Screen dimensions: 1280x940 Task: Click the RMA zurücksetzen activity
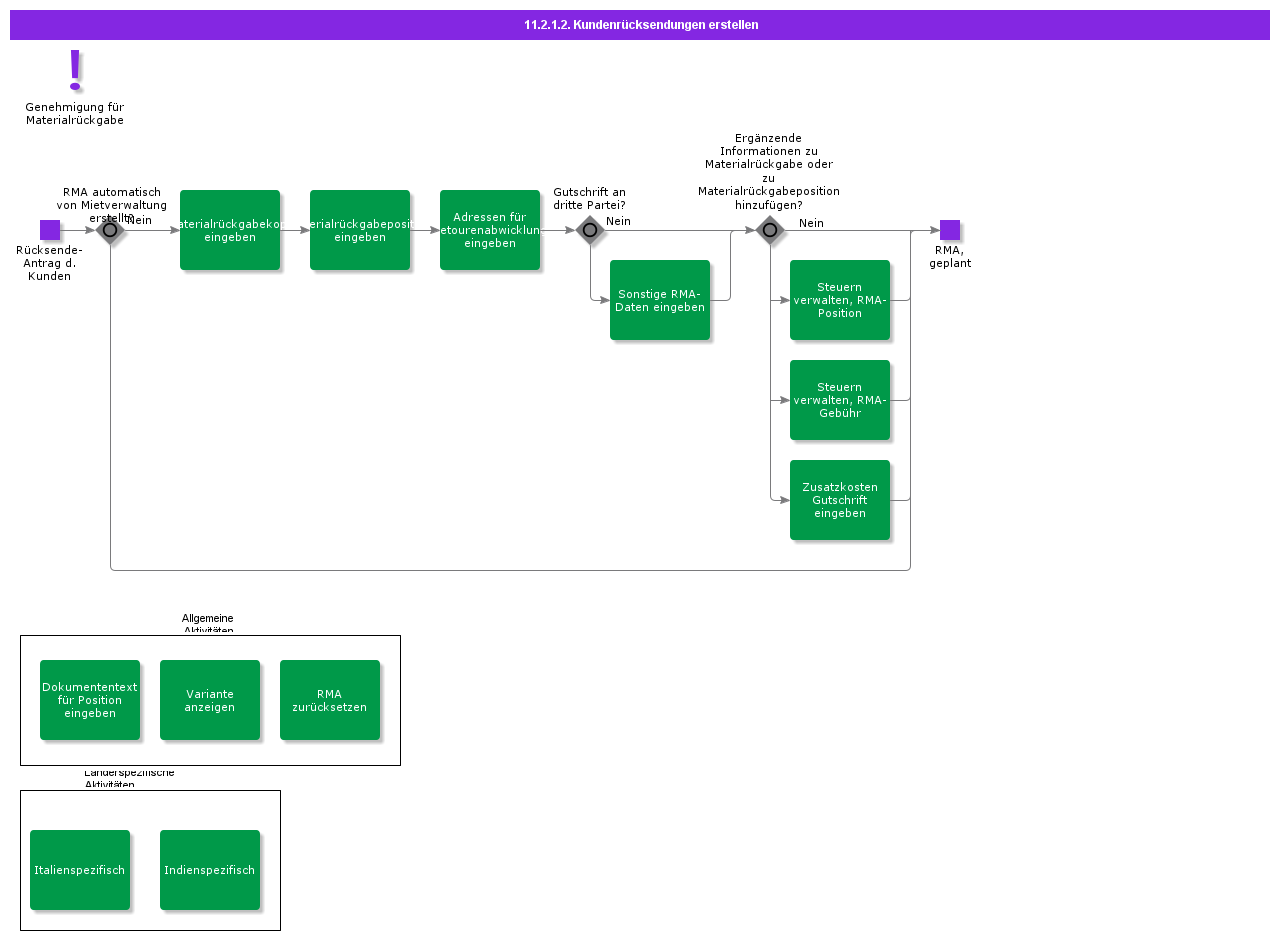pyautogui.click(x=330, y=700)
